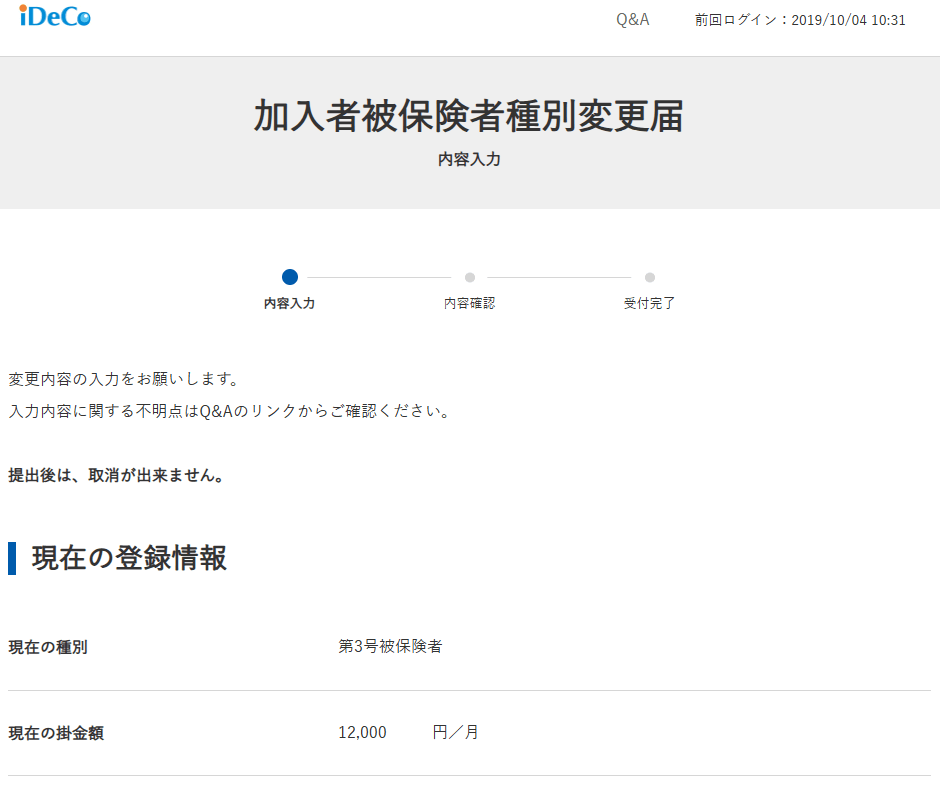Click the bold 提出後は、取消が出来ません warning
The image size is (943, 787).
116,475
